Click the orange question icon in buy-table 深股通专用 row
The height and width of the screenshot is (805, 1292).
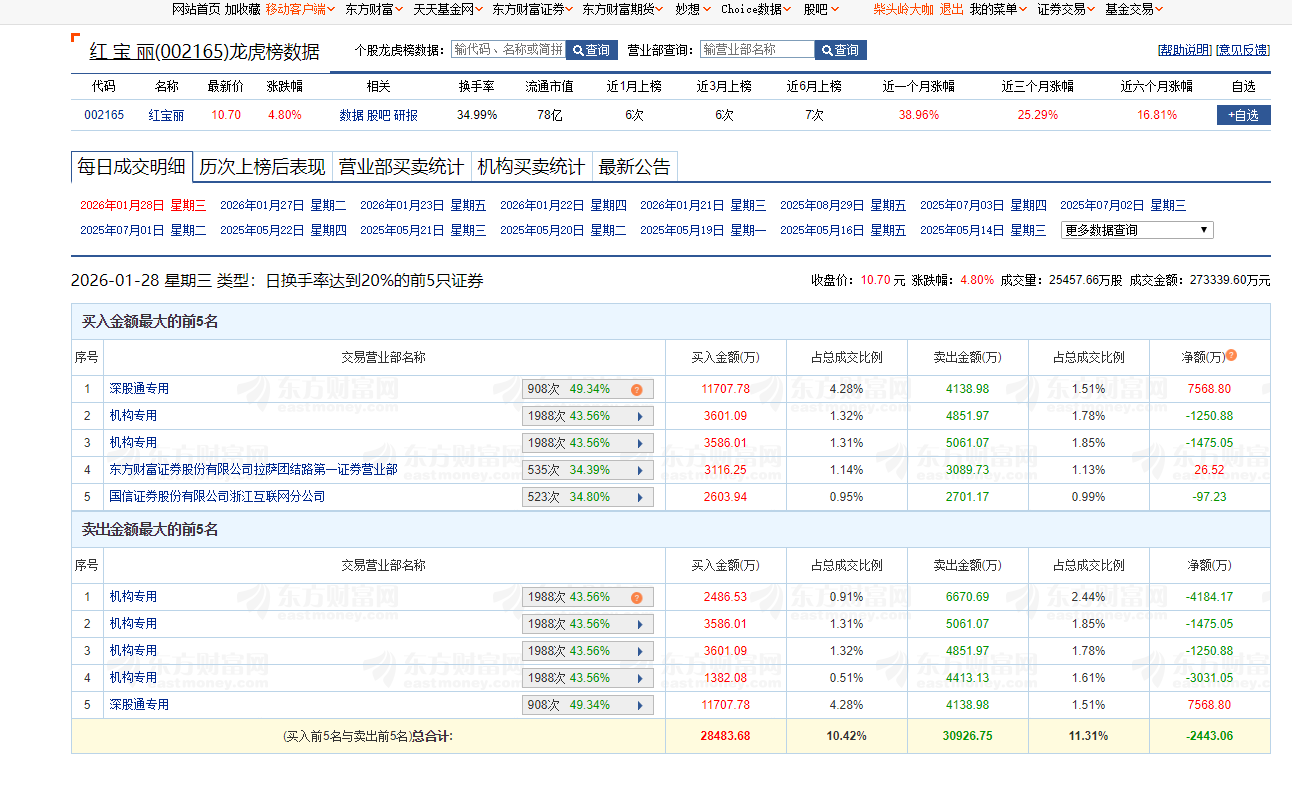636,389
